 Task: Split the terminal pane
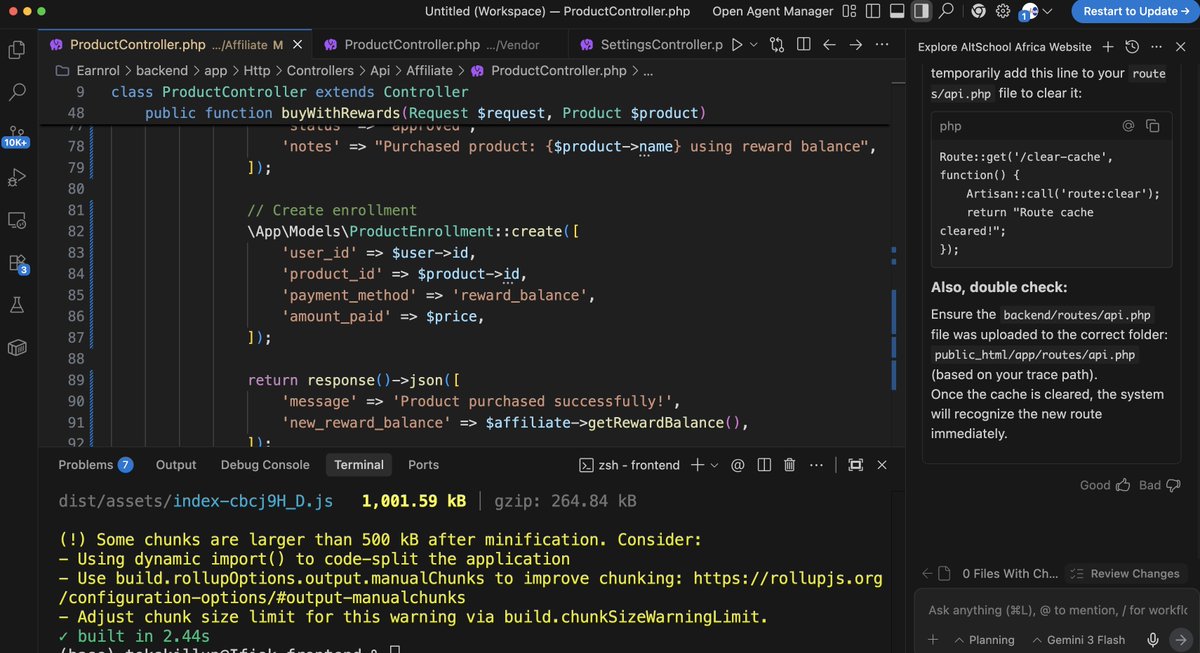click(764, 465)
